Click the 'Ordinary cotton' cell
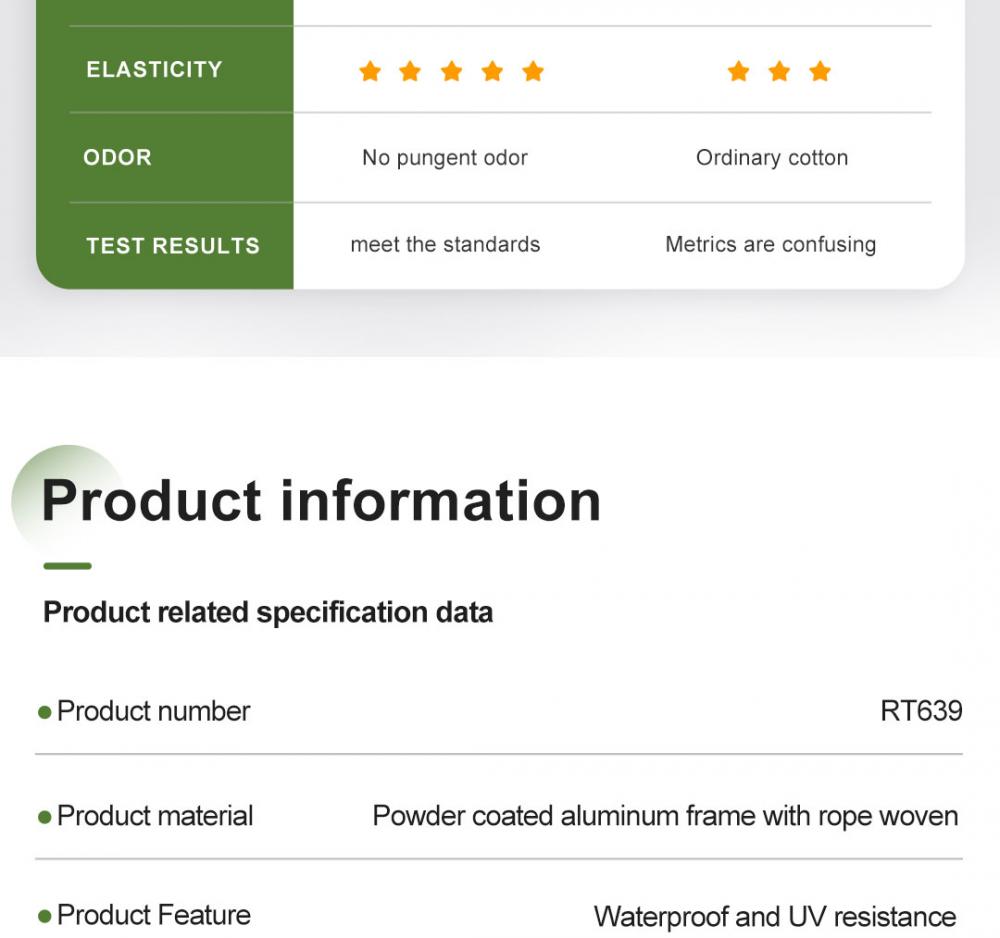This screenshot has height=938, width=1000. click(x=772, y=158)
